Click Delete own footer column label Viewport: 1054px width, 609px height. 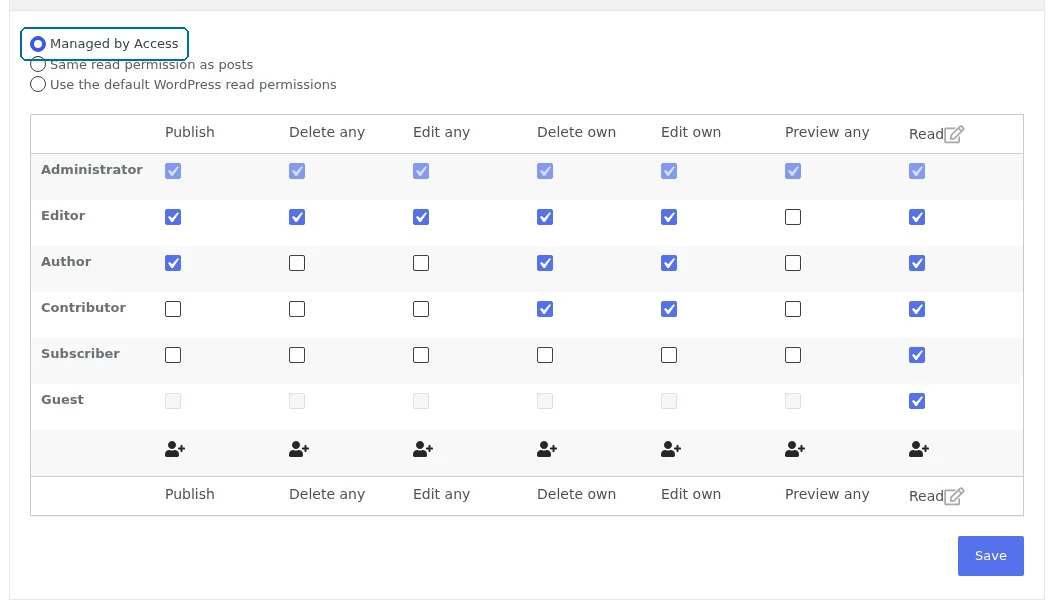click(576, 494)
